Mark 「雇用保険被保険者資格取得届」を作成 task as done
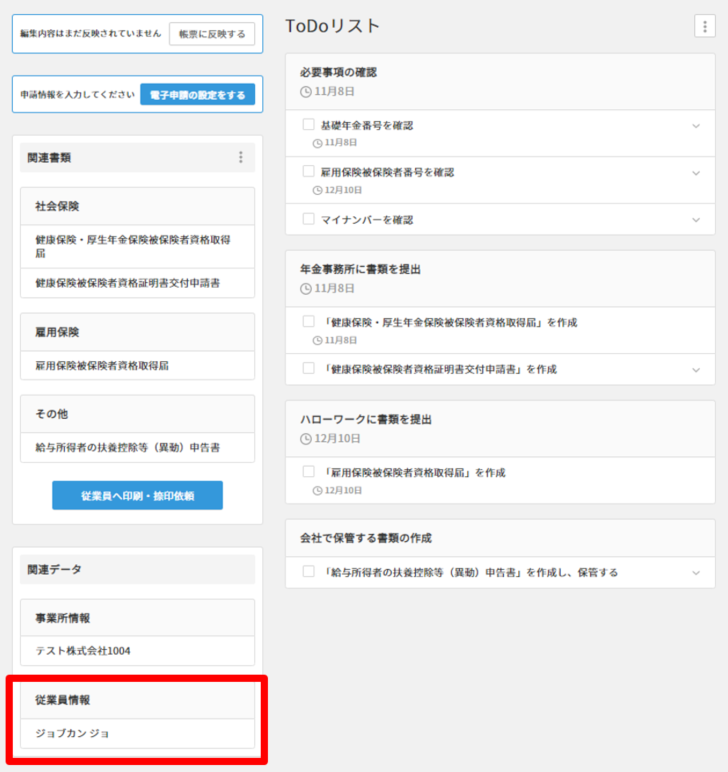This screenshot has width=728, height=772. 309,471
